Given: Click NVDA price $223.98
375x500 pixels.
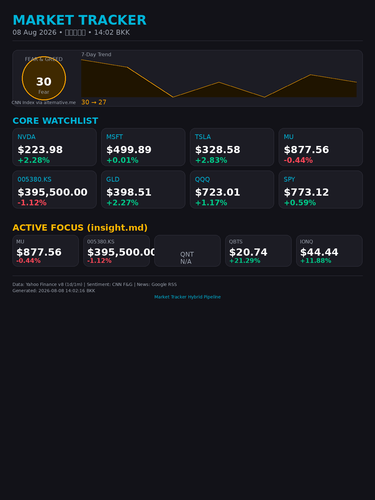Looking at the screenshot, I should (x=40, y=150).
